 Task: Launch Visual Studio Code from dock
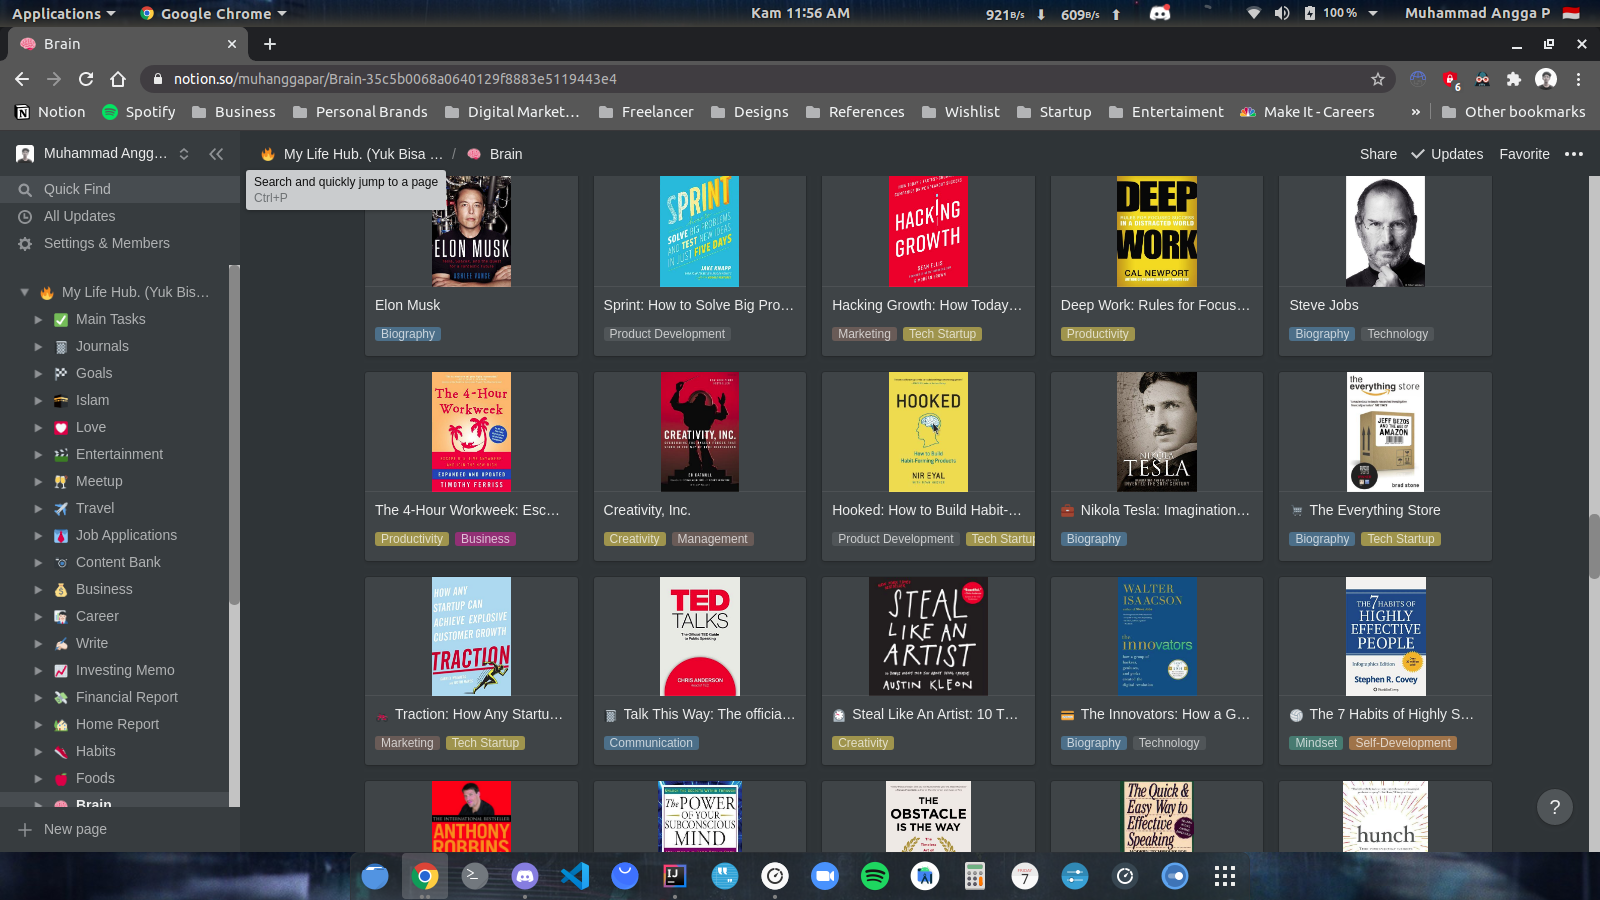[575, 877]
